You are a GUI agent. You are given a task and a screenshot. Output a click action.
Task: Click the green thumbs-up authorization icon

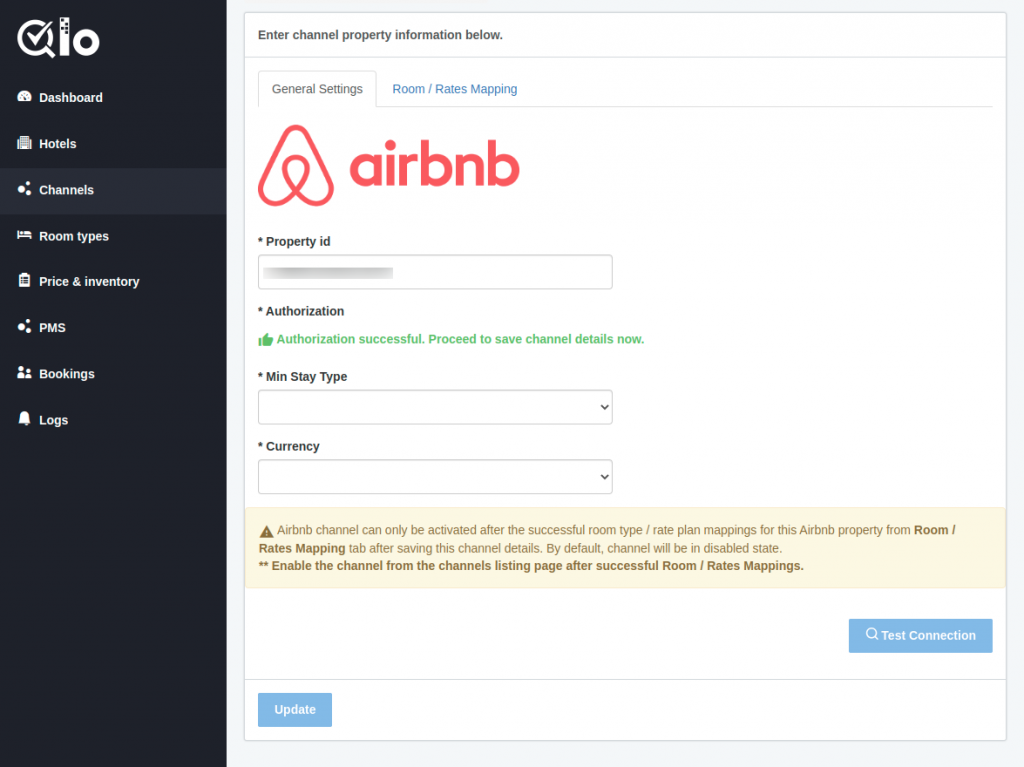[265, 340]
